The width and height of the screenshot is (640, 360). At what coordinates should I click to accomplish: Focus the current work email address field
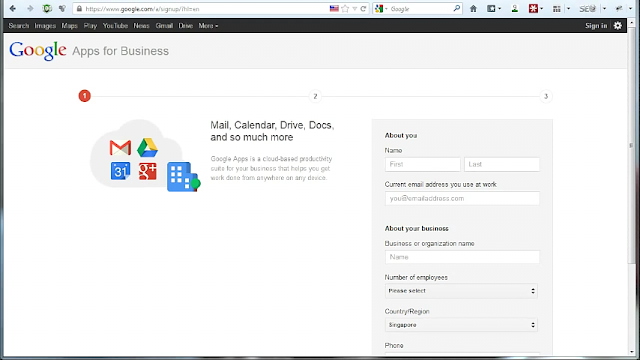click(462, 198)
